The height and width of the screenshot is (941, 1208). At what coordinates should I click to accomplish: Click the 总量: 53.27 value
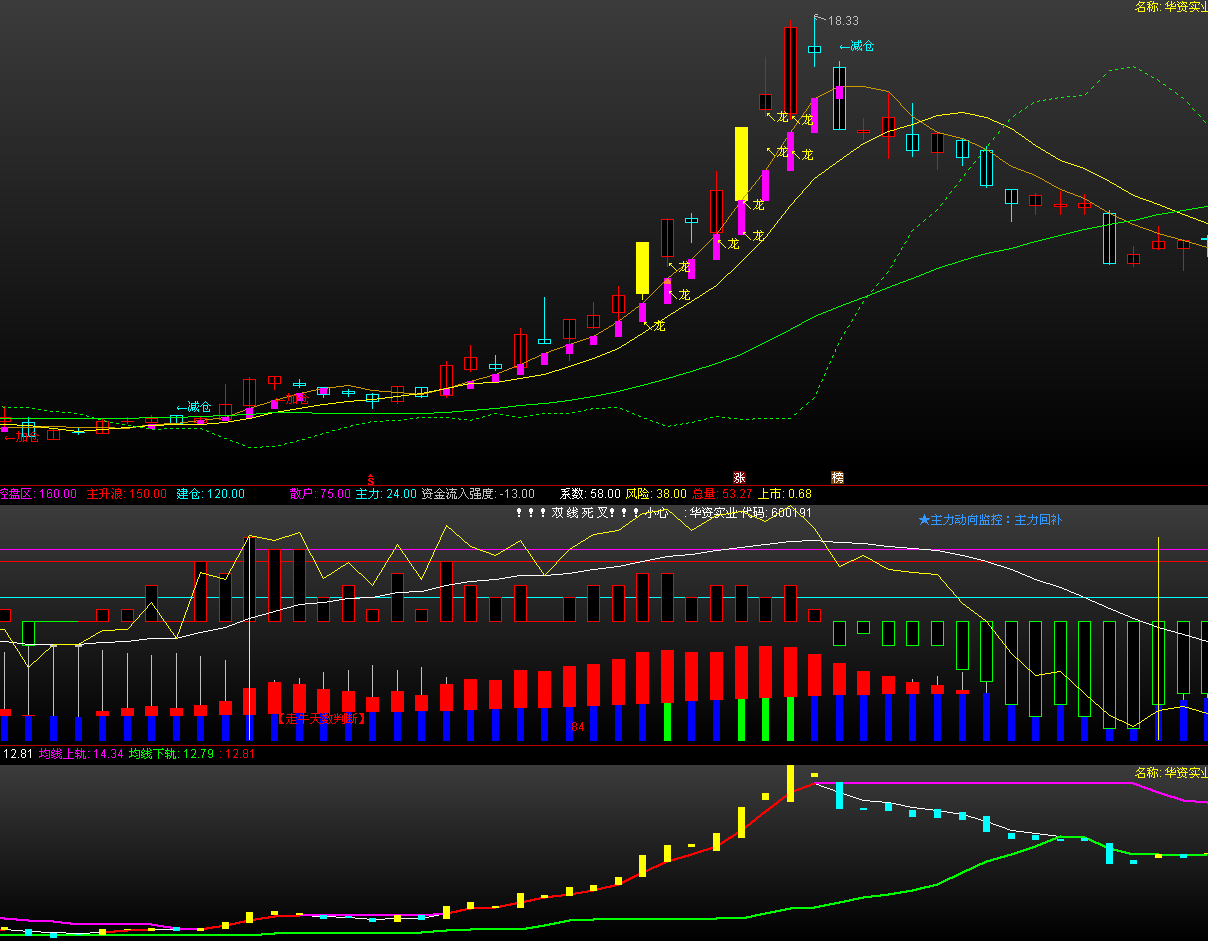(x=722, y=494)
